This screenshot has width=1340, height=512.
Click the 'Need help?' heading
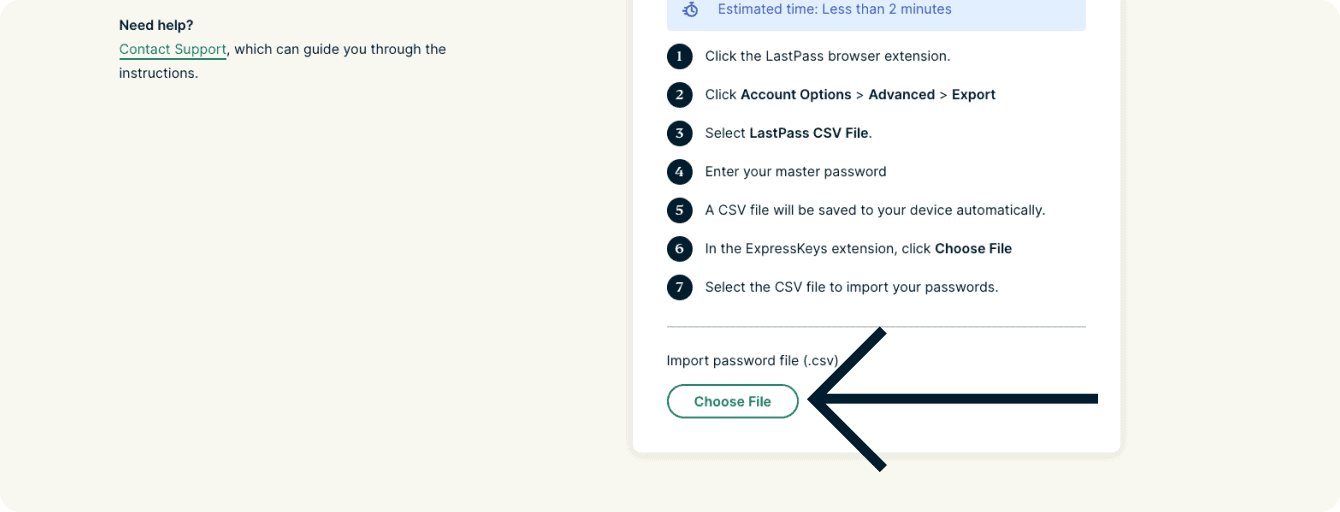[156, 25]
